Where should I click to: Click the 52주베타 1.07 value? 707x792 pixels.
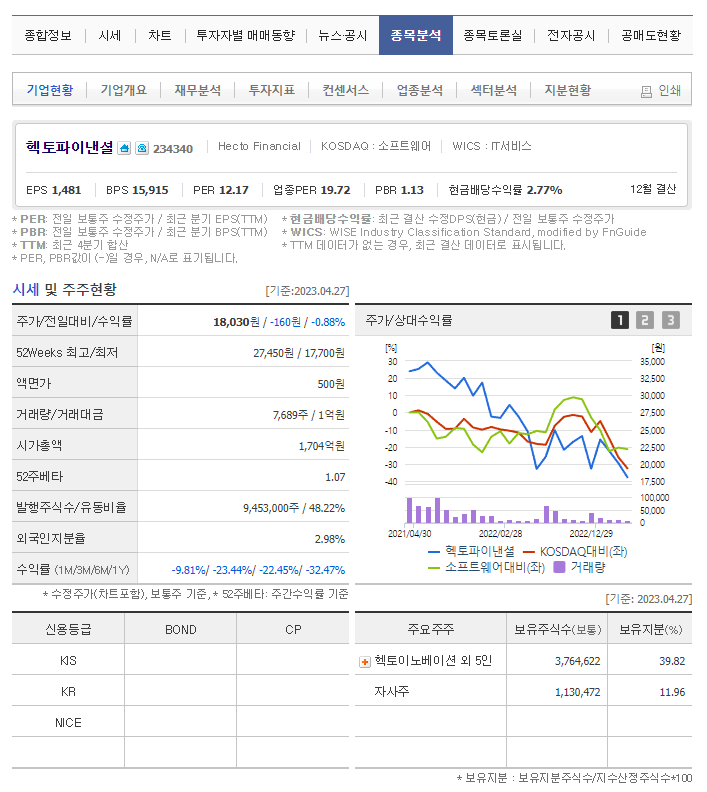click(x=335, y=477)
